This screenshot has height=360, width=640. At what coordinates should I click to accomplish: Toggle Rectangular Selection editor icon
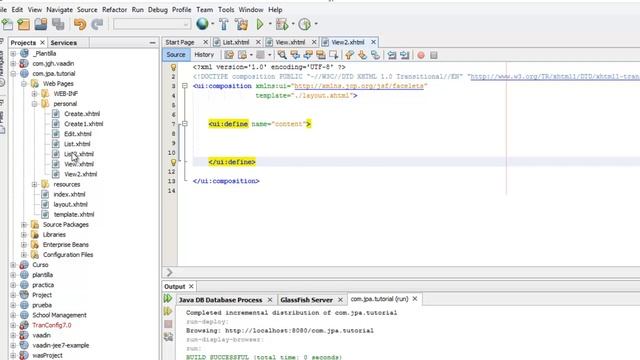coord(334,55)
